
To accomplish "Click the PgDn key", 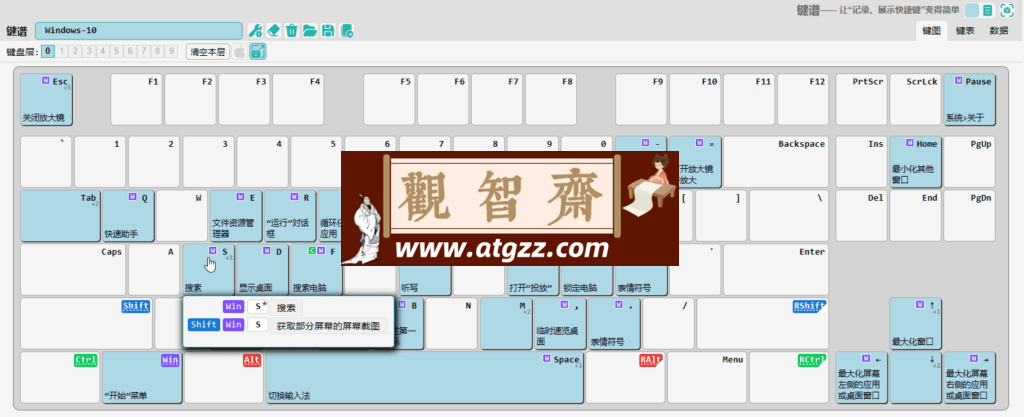I will [x=970, y=216].
